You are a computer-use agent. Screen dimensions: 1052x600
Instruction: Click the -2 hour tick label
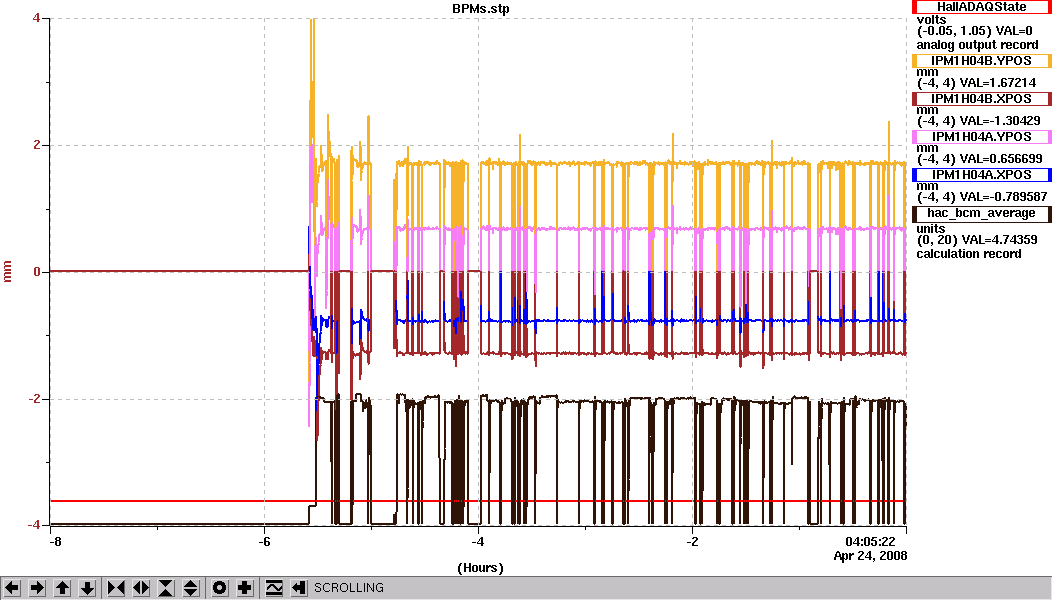point(692,542)
